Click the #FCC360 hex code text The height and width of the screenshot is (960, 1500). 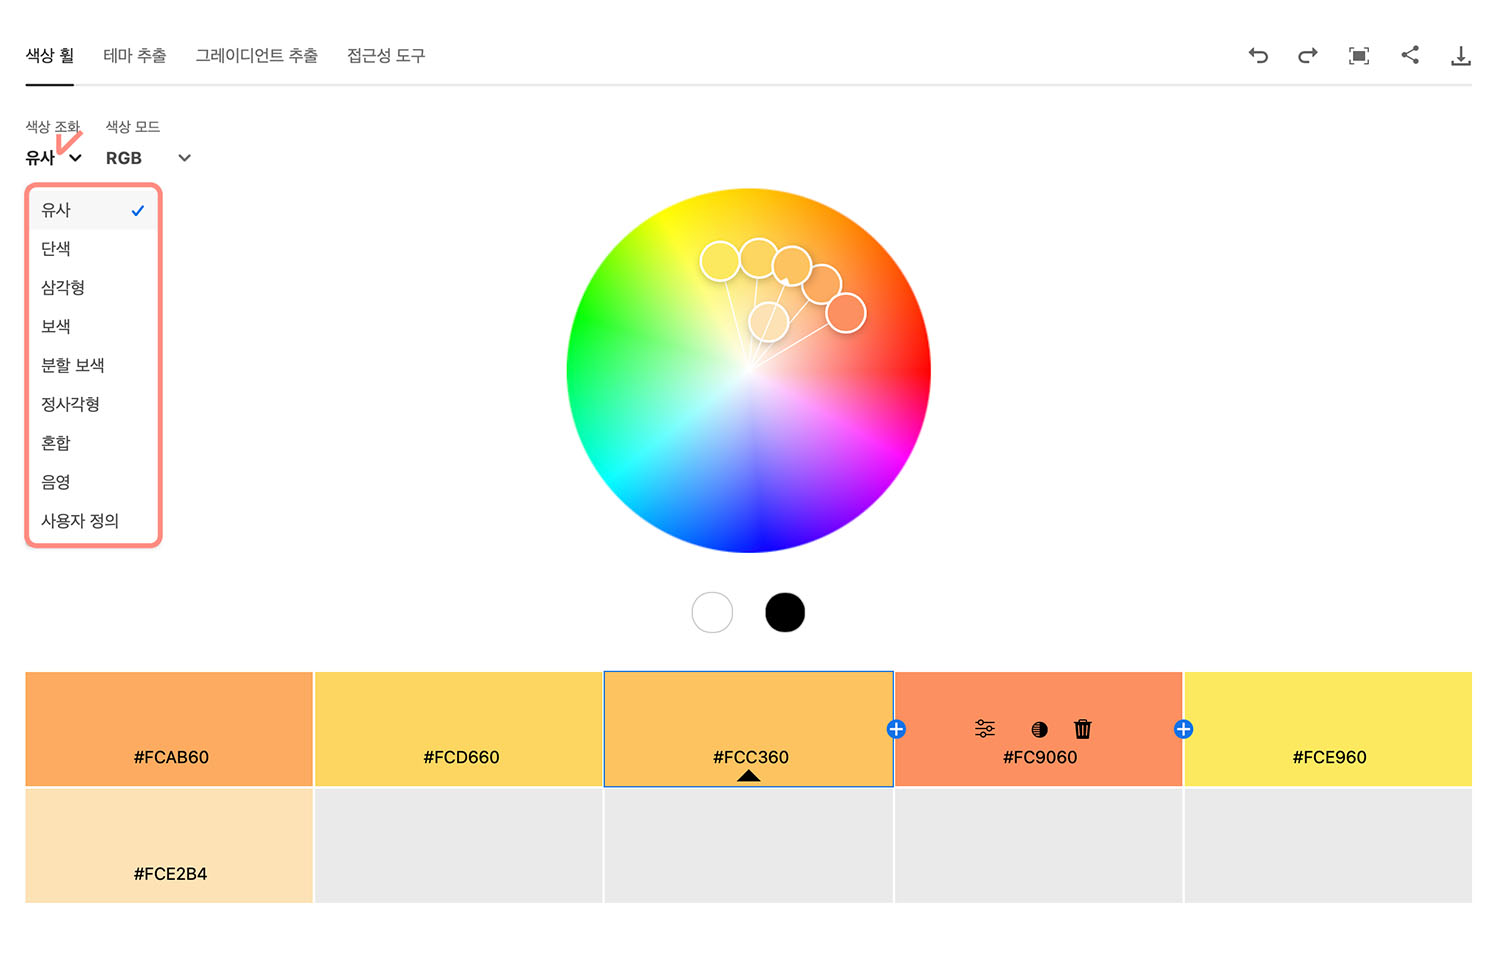click(x=751, y=757)
